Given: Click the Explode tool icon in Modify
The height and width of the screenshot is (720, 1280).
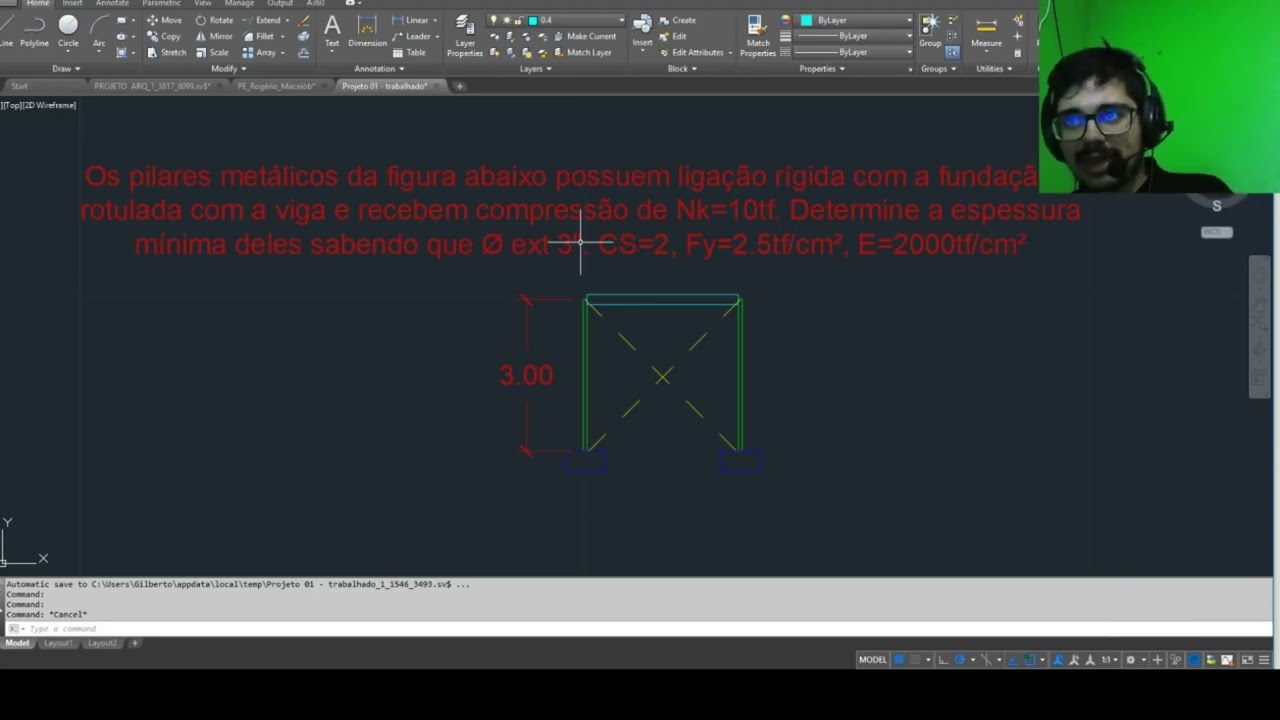Looking at the screenshot, I should click(304, 36).
